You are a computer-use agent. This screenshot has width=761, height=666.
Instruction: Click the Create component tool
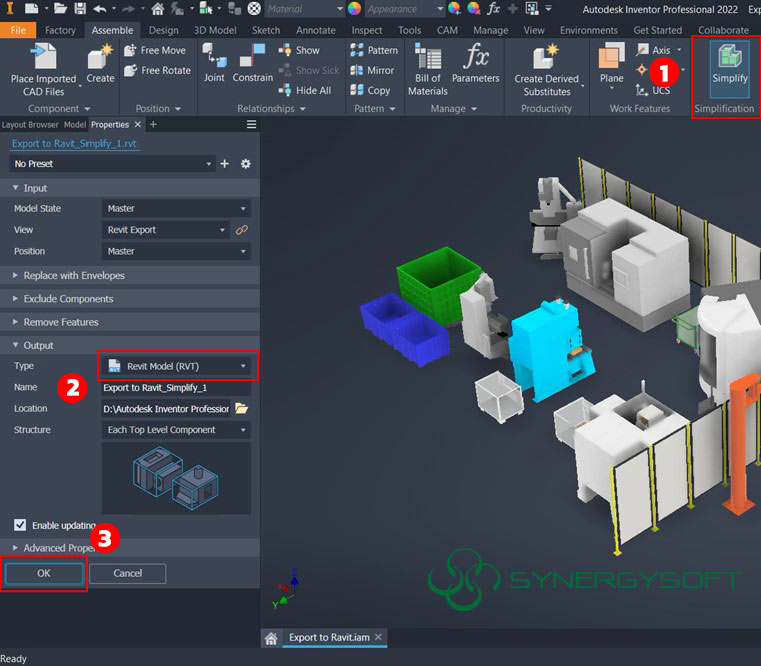[100, 64]
